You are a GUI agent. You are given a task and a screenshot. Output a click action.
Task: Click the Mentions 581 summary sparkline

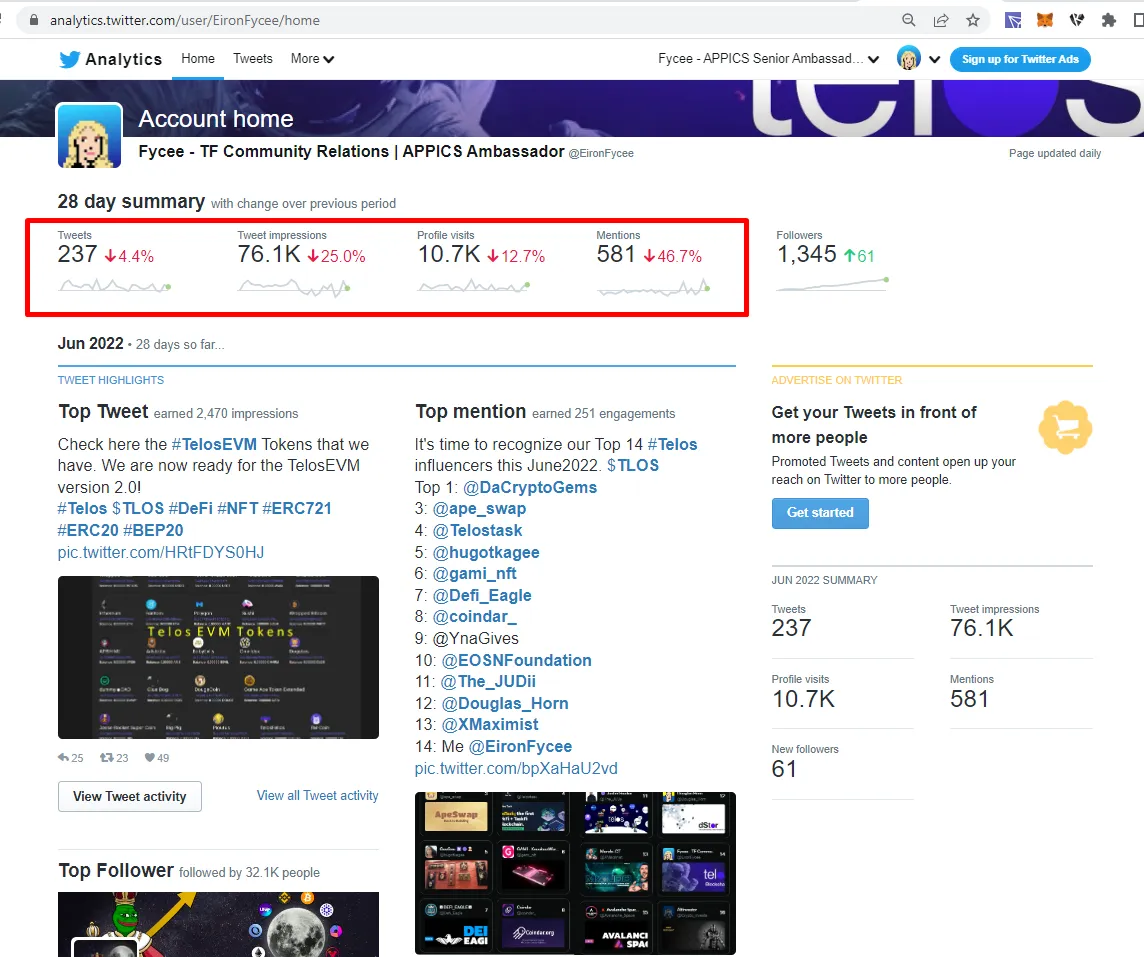(x=653, y=288)
